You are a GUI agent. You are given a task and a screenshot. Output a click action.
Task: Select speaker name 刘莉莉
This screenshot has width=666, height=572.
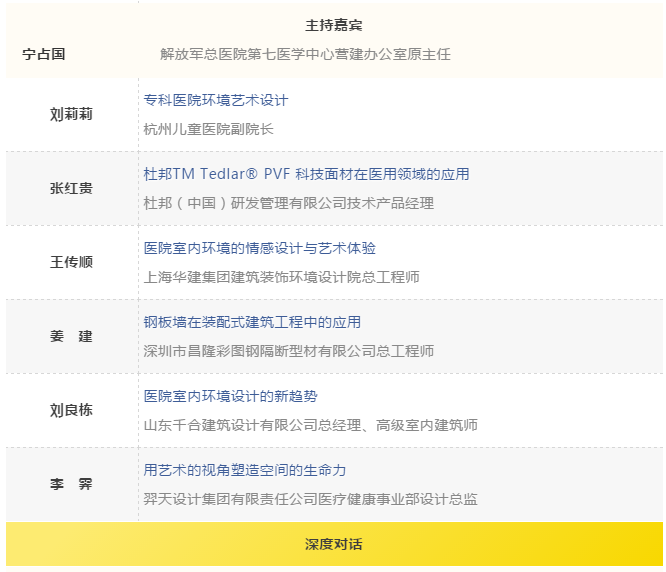click(x=71, y=114)
